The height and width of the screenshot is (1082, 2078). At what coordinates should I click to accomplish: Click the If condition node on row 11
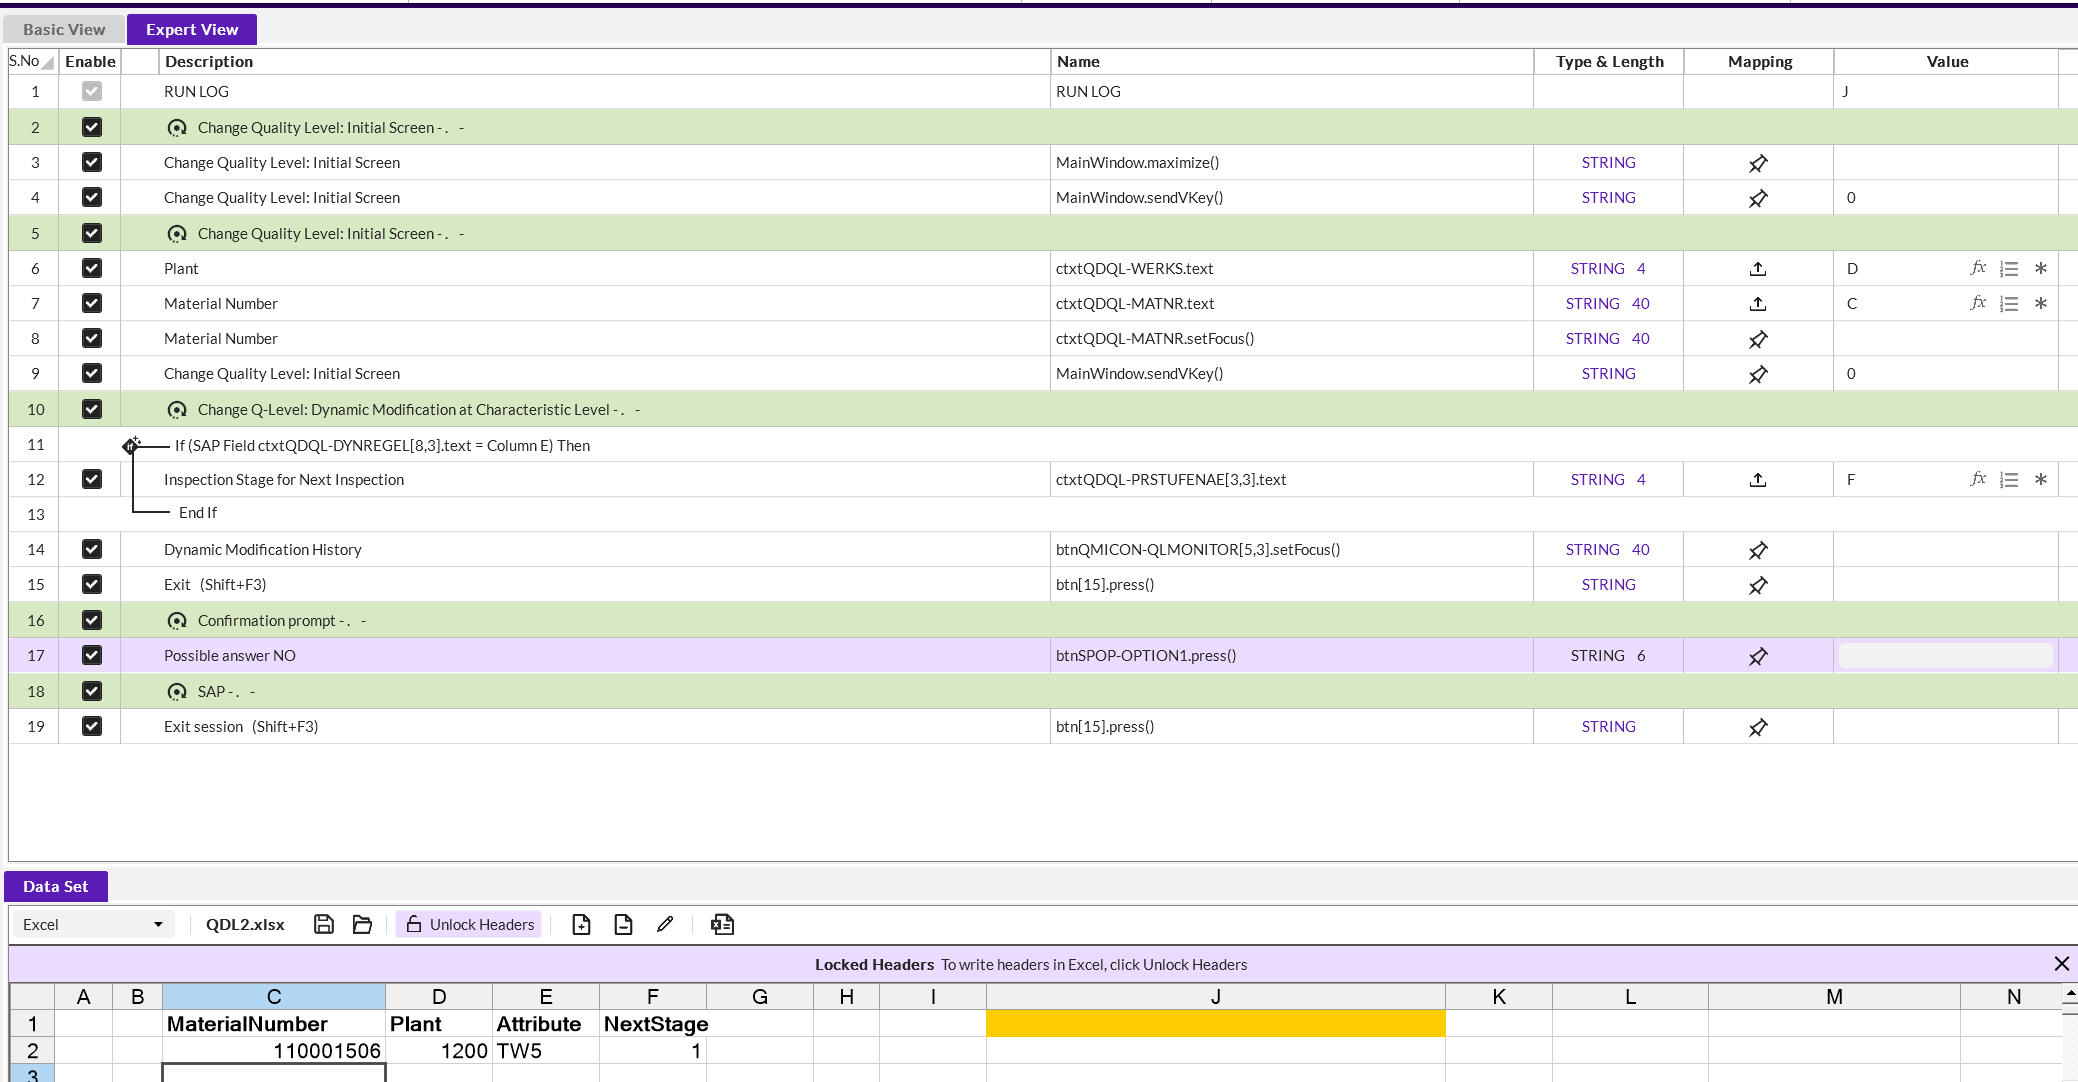tap(131, 445)
